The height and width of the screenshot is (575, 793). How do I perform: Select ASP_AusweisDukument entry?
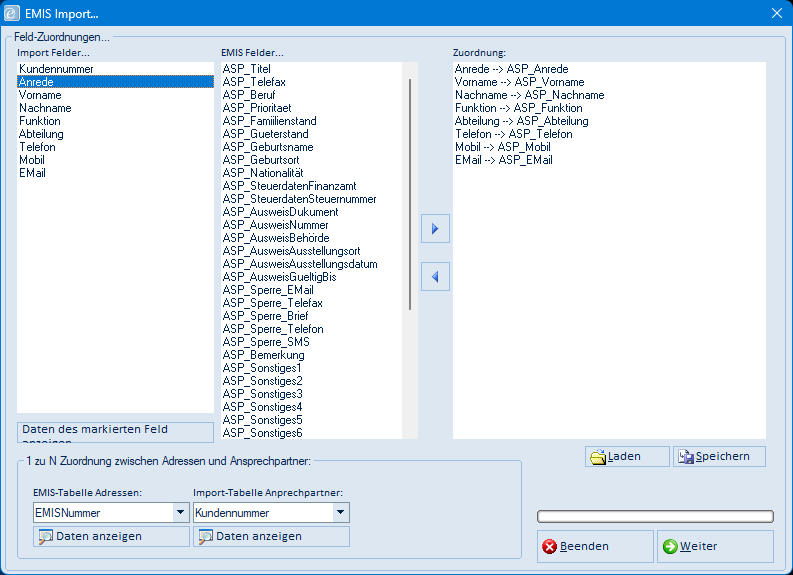pos(312,212)
